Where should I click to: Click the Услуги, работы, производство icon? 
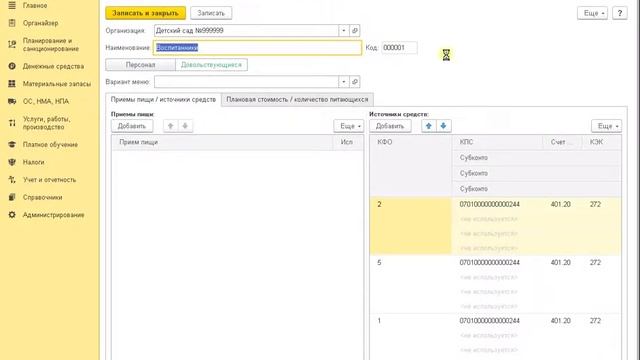pyautogui.click(x=12, y=122)
